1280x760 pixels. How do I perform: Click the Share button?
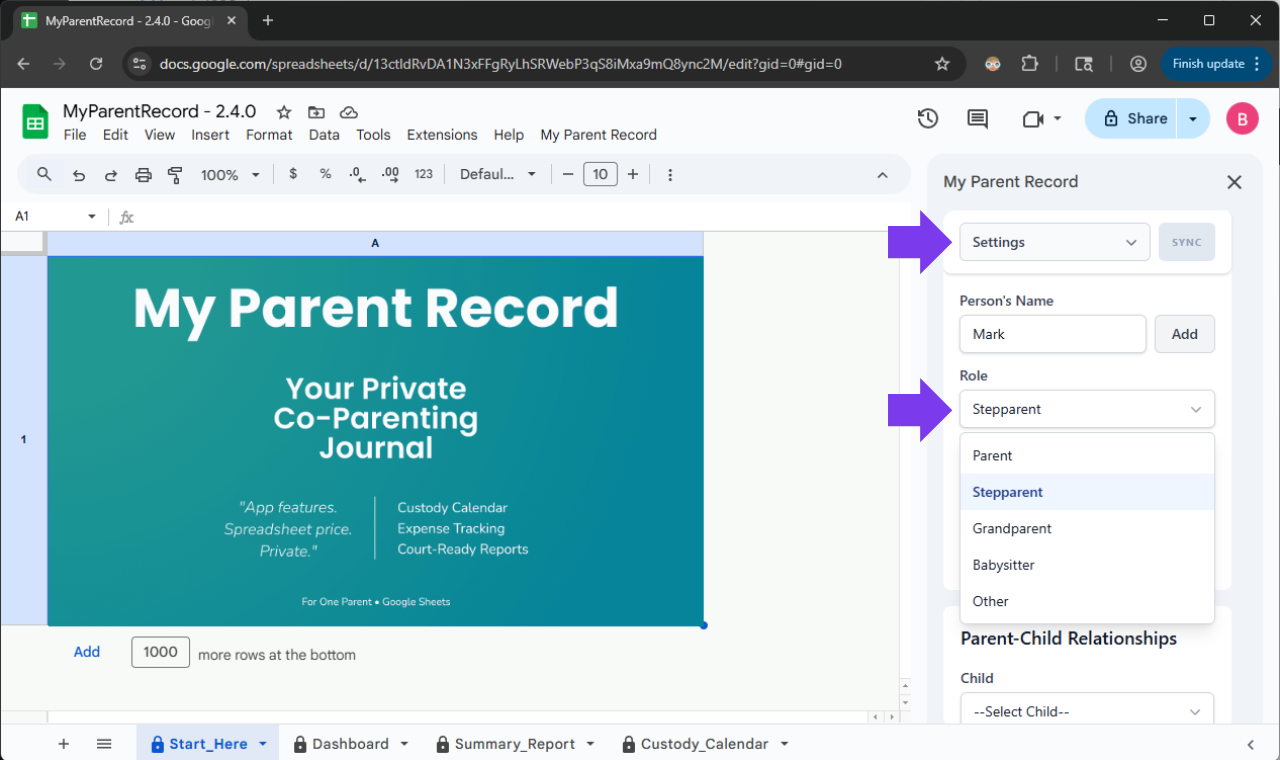pos(1132,118)
